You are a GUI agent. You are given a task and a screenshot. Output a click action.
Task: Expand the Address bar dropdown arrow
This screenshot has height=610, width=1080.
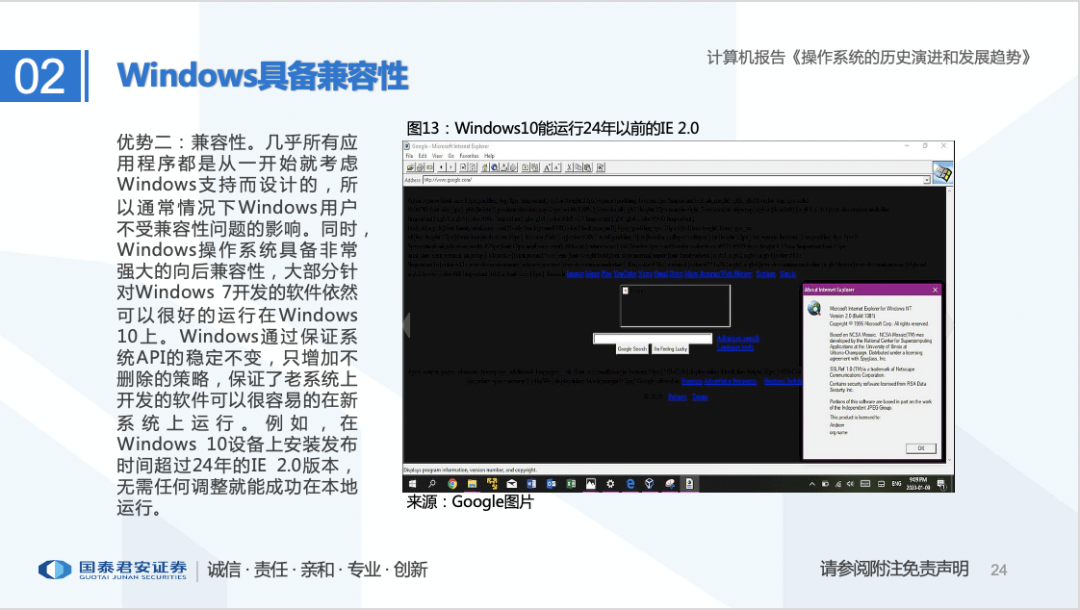926,180
